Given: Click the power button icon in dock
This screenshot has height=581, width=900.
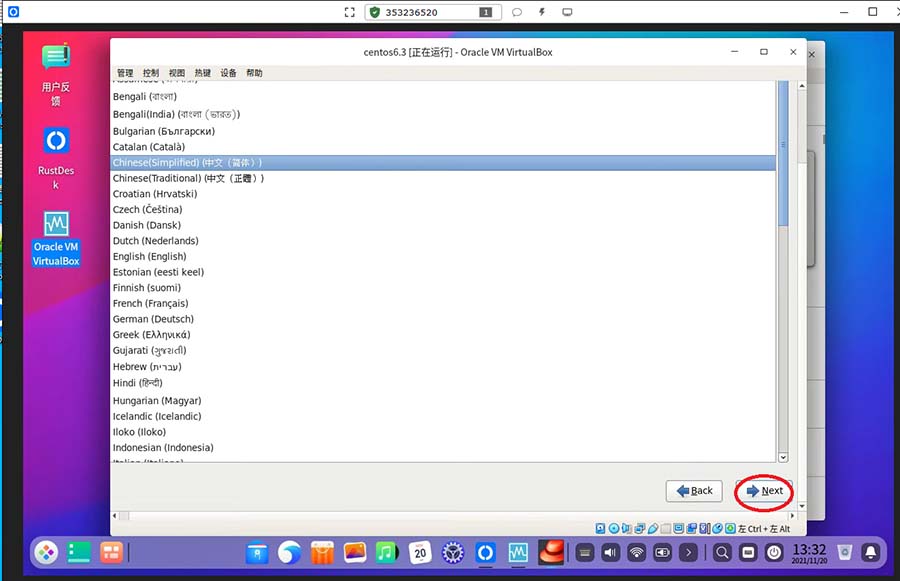Looking at the screenshot, I should point(774,553).
